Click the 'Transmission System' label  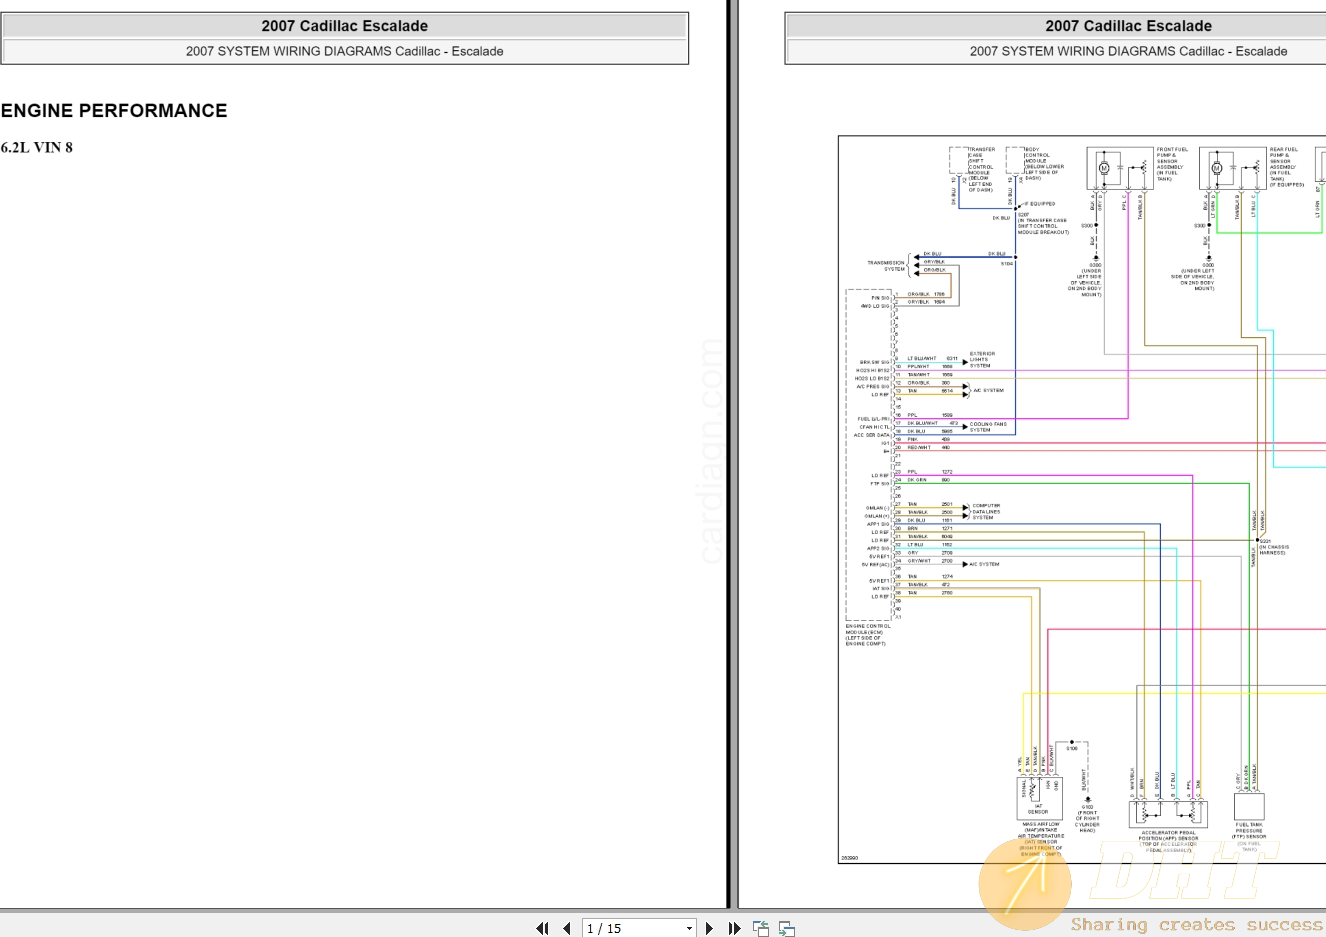coord(886,266)
